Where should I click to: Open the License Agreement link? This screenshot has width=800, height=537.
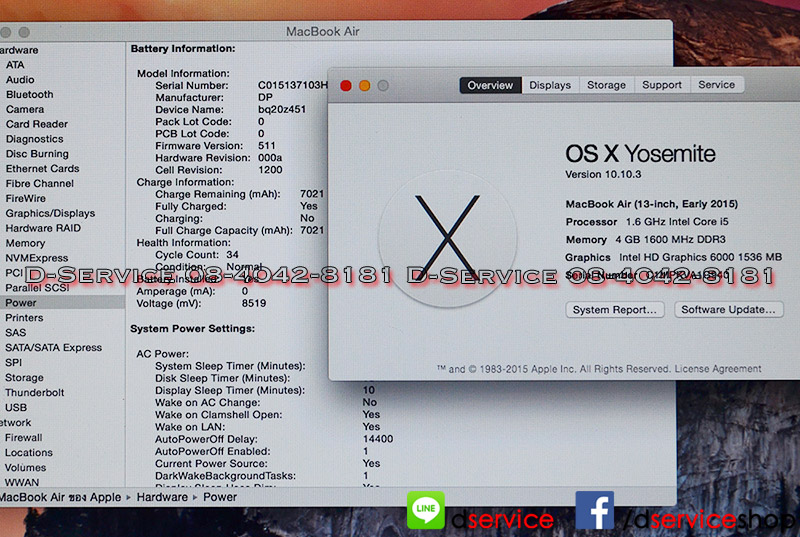(x=718, y=368)
